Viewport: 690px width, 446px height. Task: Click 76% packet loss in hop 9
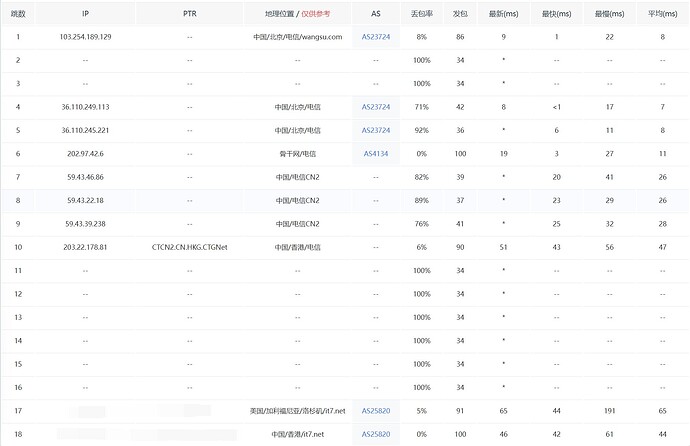click(x=422, y=223)
